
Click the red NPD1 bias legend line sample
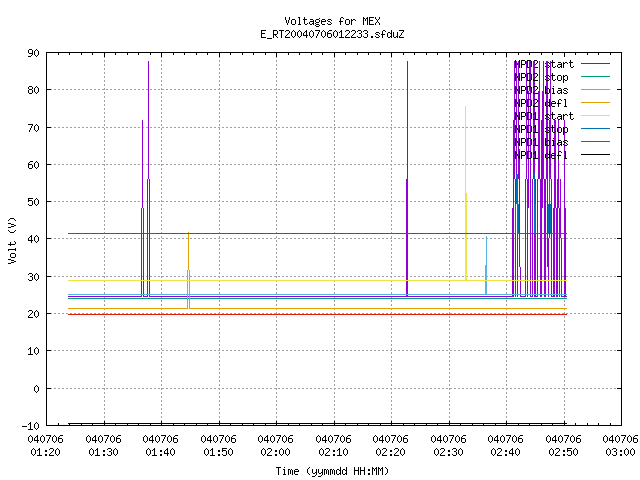pos(595,142)
